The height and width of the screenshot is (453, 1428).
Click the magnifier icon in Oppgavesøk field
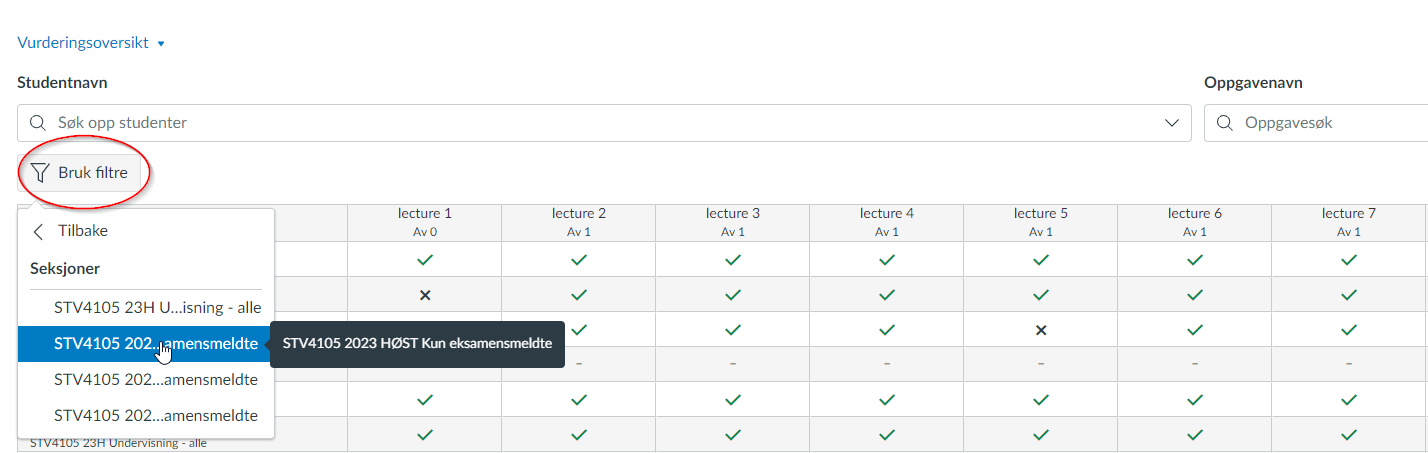[1225, 123]
